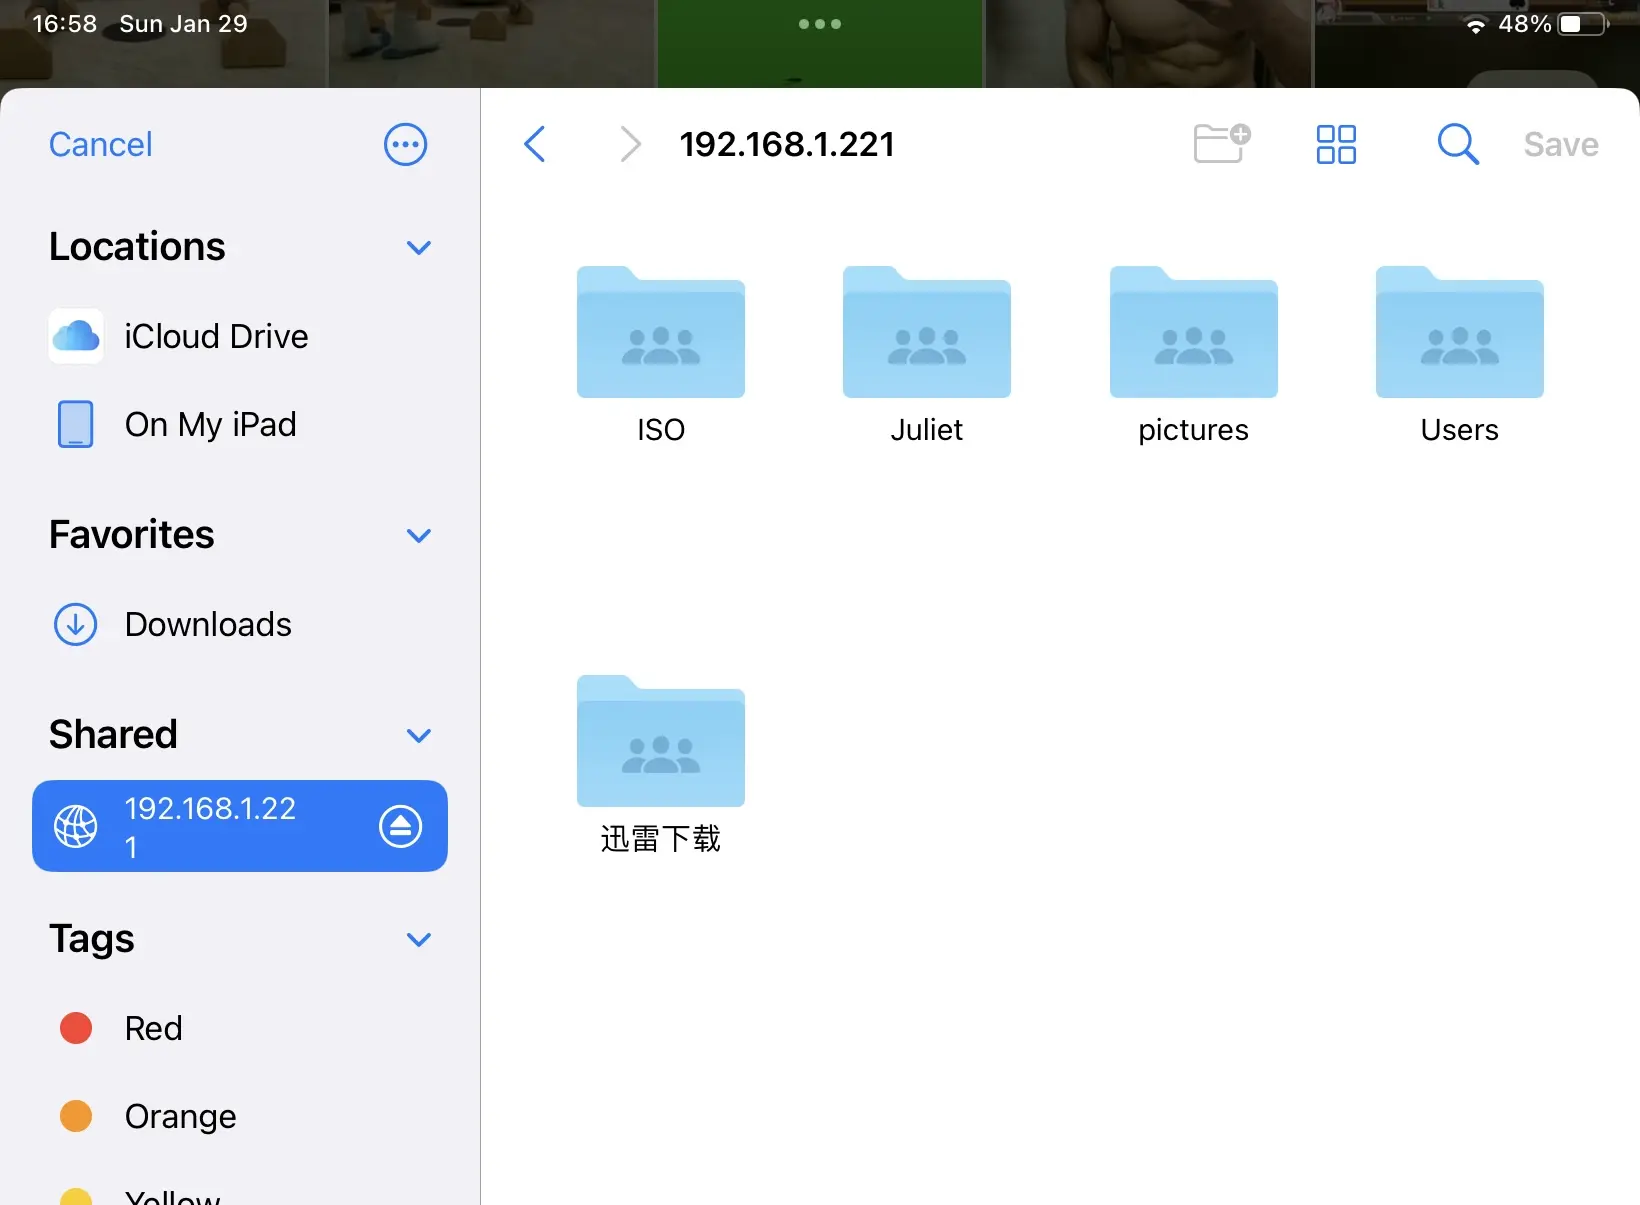Screen dimensions: 1640x1205
Task: Open the Juliet folder
Action: pos(926,350)
